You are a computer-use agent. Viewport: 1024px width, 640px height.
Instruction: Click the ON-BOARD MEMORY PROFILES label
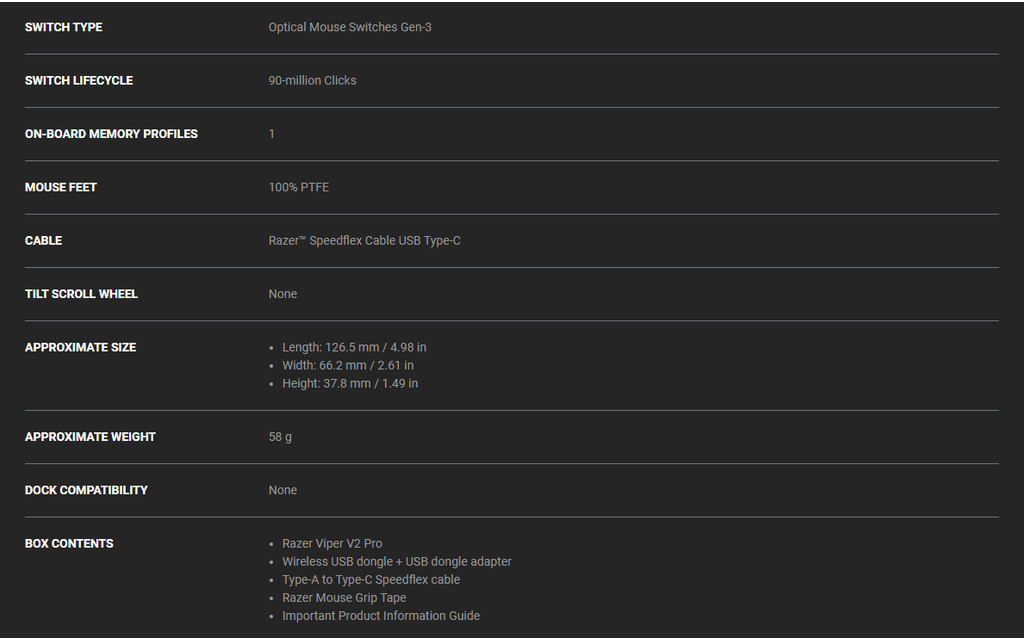coord(111,134)
